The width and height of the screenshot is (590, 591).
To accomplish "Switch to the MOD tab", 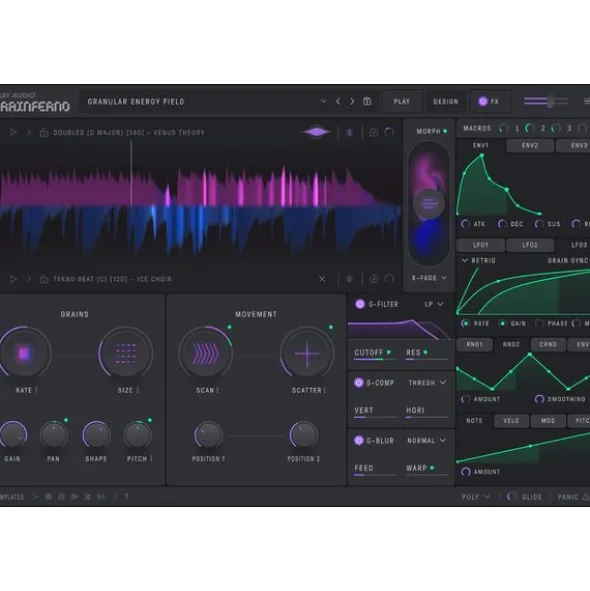I will tap(548, 421).
